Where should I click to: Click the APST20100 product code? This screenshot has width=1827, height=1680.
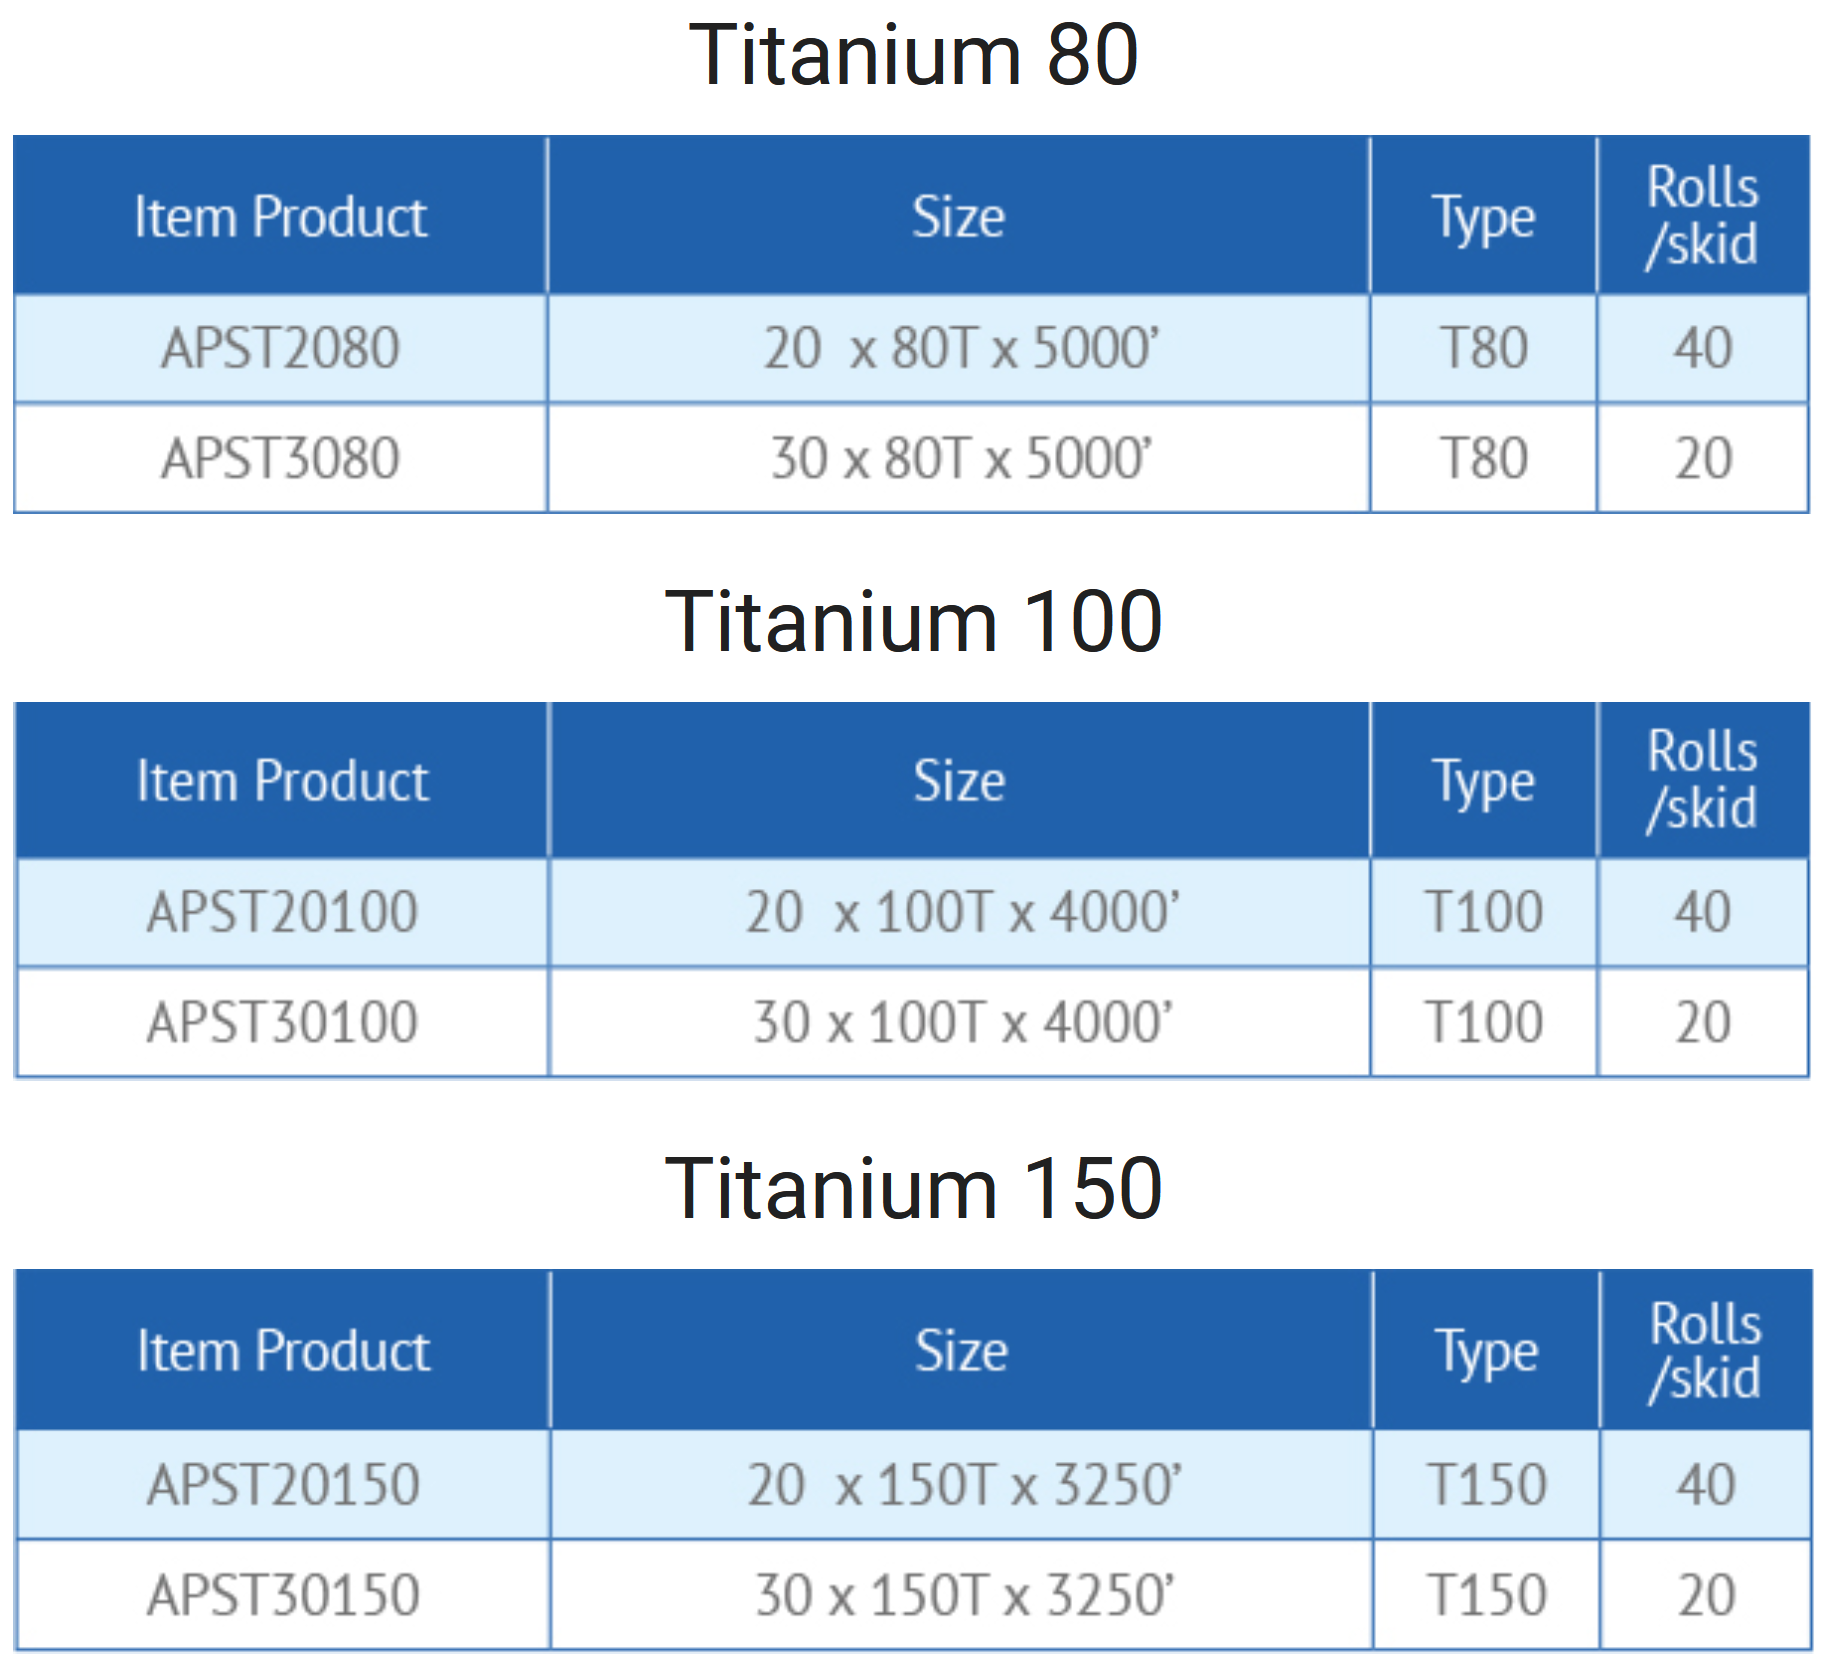[x=282, y=912]
